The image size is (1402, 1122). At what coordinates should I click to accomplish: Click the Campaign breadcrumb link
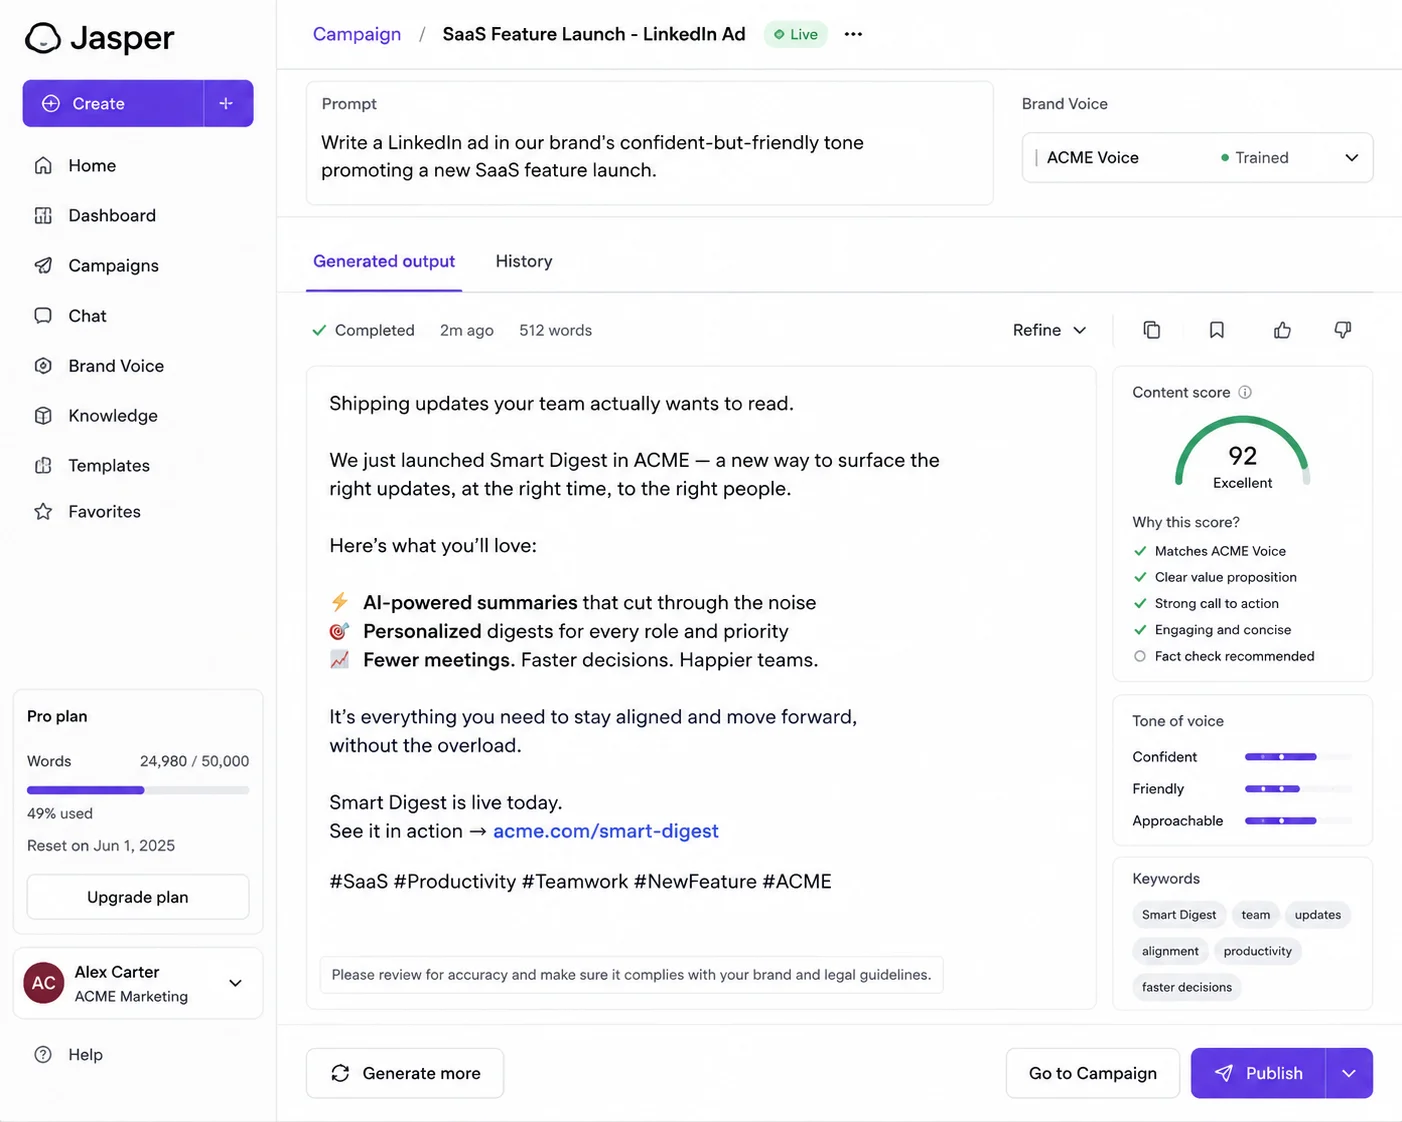point(357,34)
